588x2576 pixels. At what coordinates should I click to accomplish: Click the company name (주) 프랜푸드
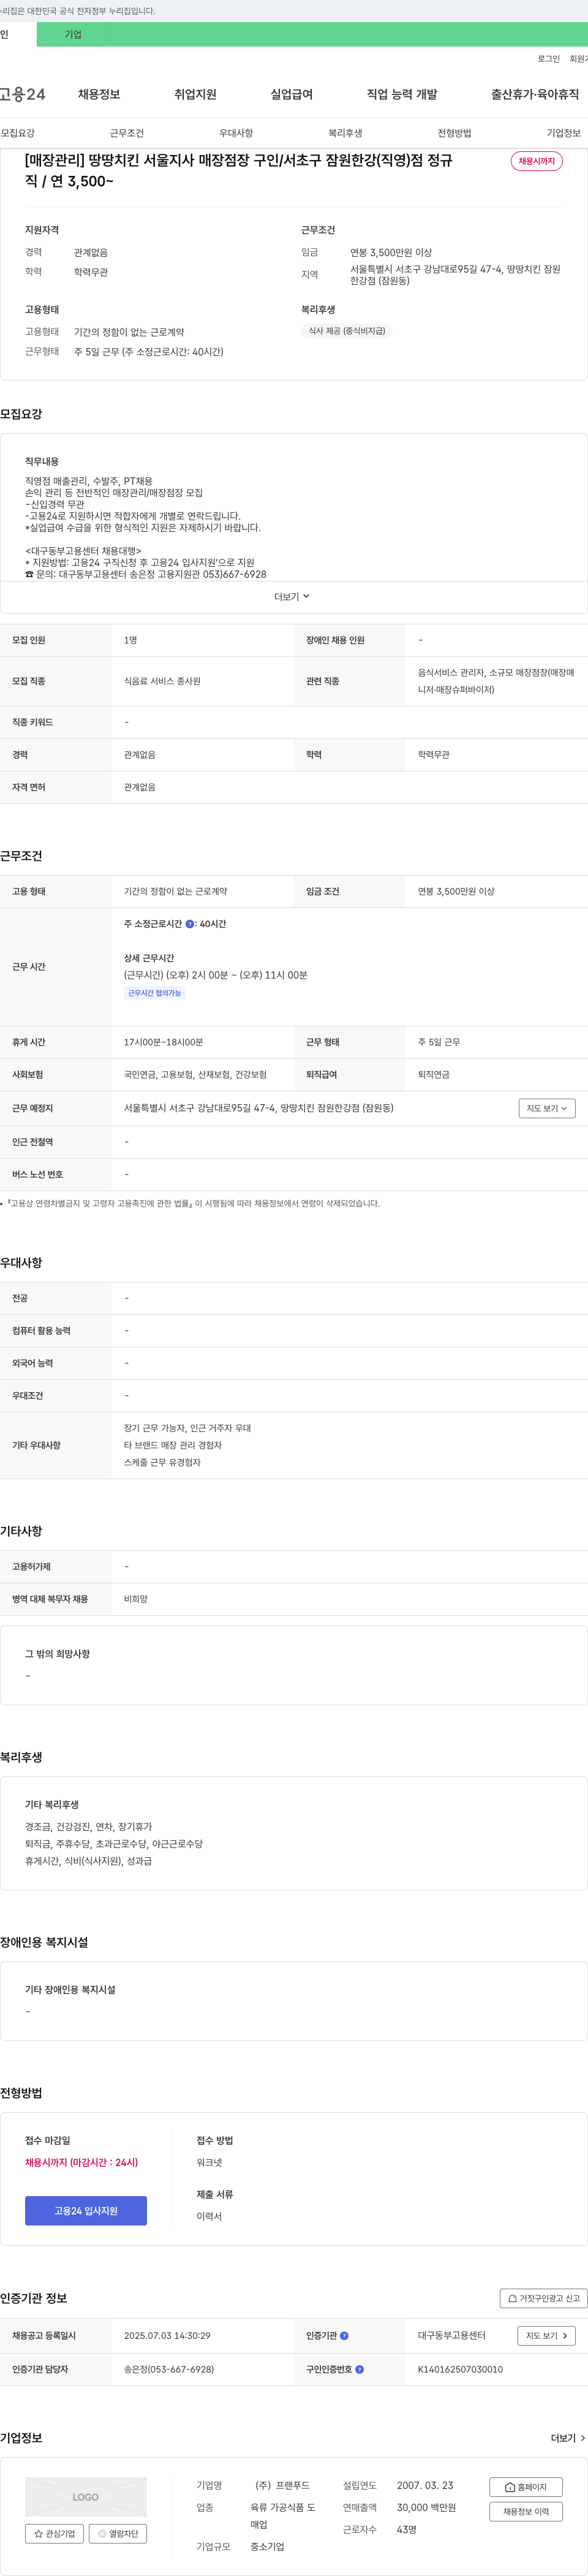282,2485
